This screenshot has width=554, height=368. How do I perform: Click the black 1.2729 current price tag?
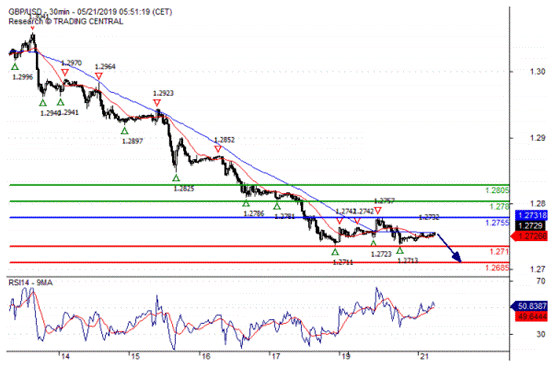[x=532, y=226]
